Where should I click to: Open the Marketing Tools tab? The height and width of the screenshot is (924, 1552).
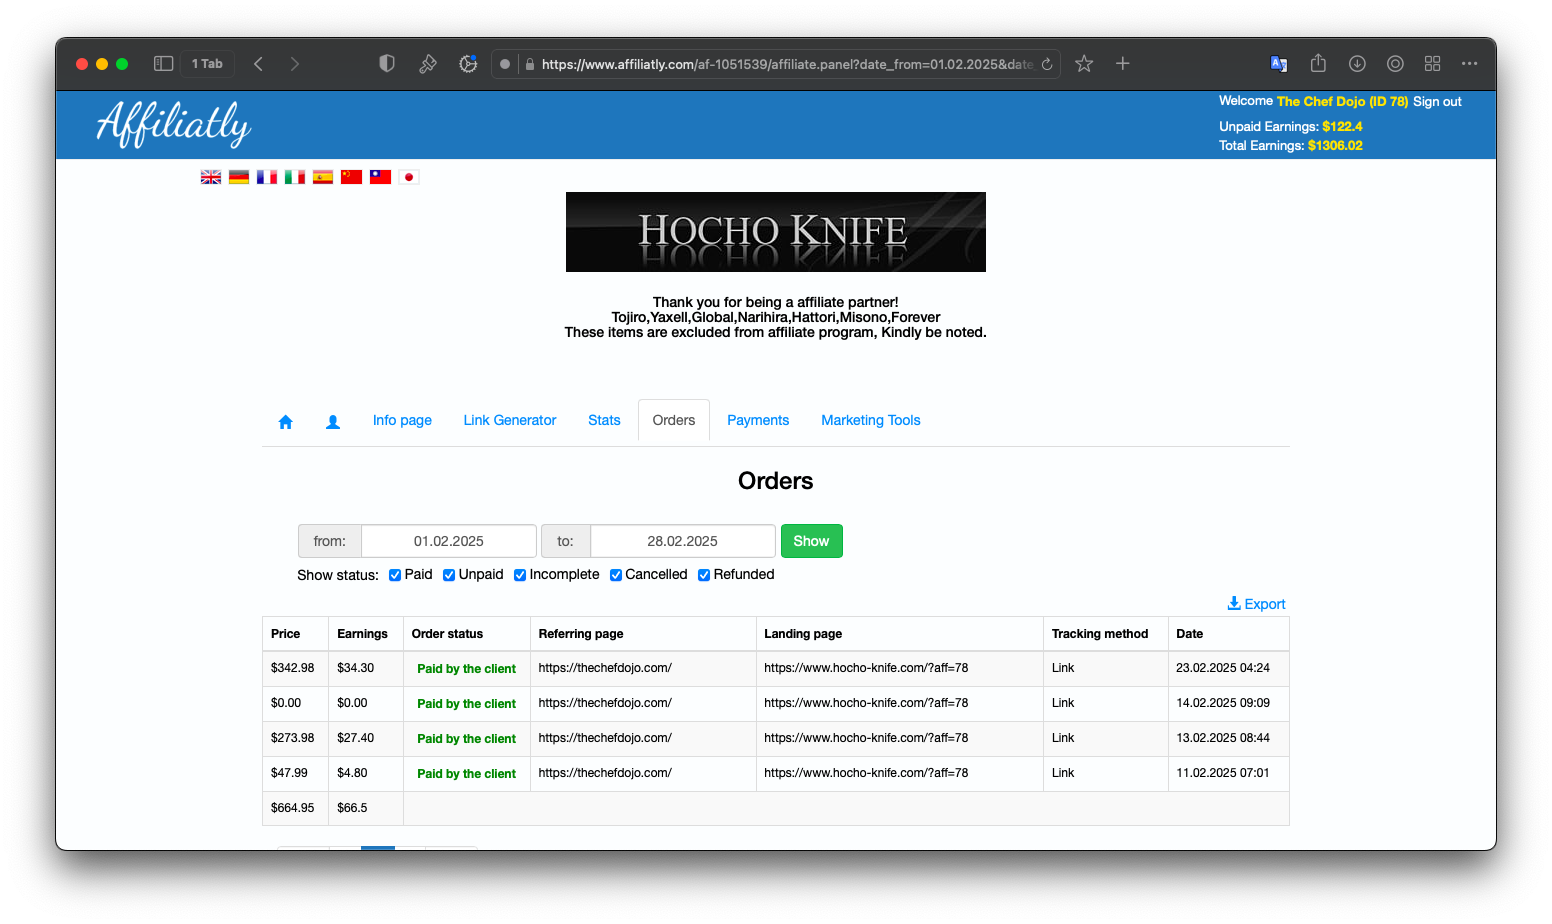[871, 420]
